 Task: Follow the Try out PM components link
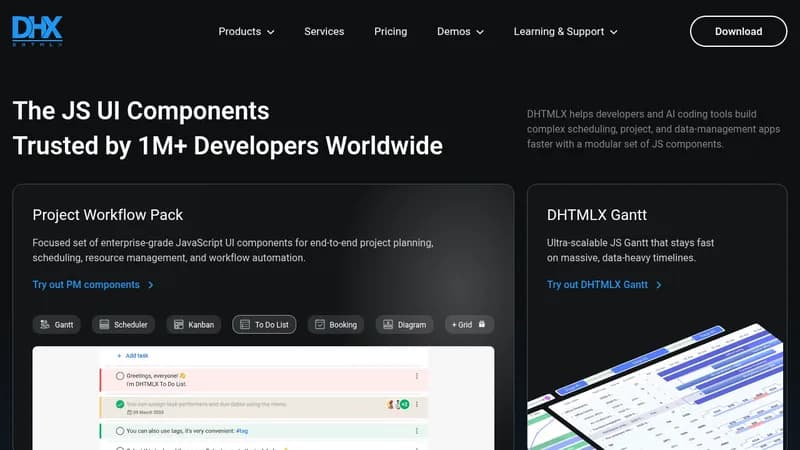[93, 285]
